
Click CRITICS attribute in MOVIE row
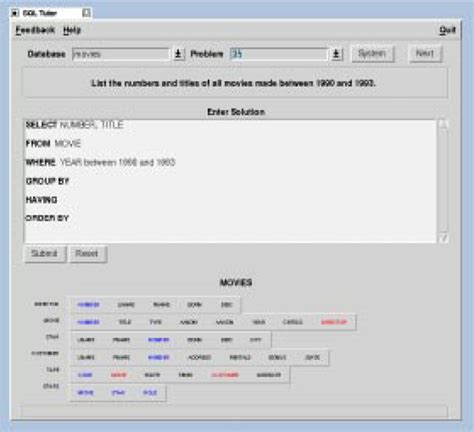(293, 322)
